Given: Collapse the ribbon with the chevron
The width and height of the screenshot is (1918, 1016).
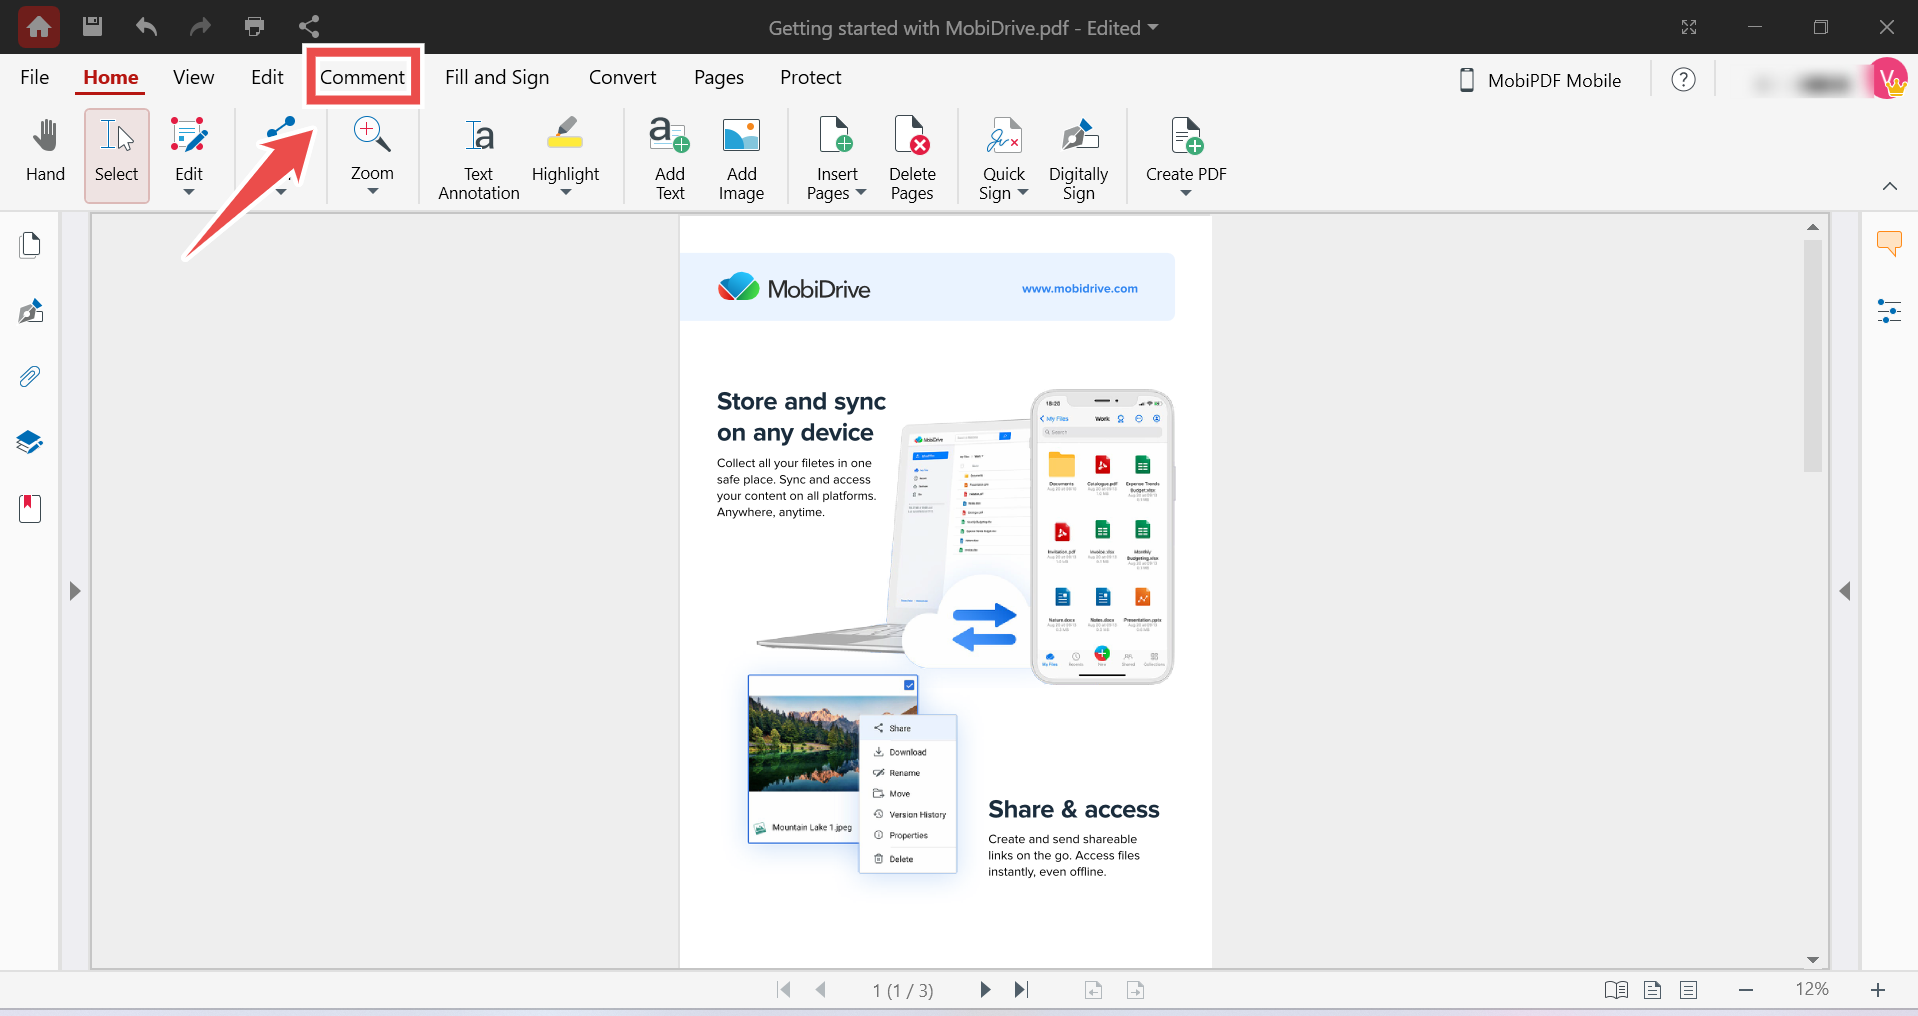Looking at the screenshot, I should (x=1890, y=186).
